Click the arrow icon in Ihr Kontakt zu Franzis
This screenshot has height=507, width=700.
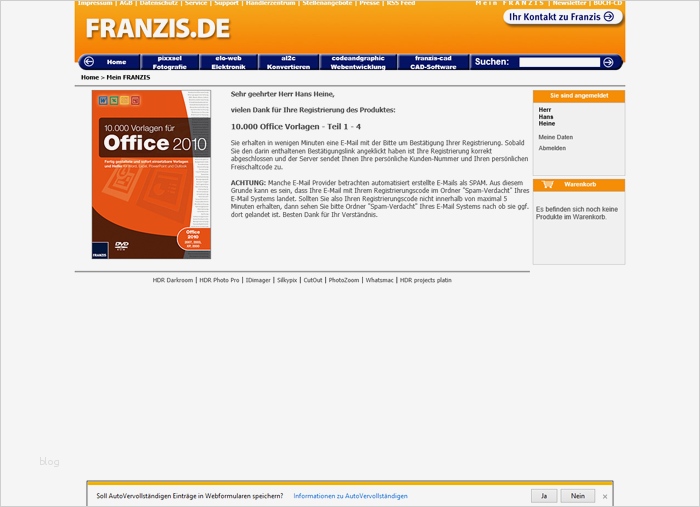(x=608, y=17)
